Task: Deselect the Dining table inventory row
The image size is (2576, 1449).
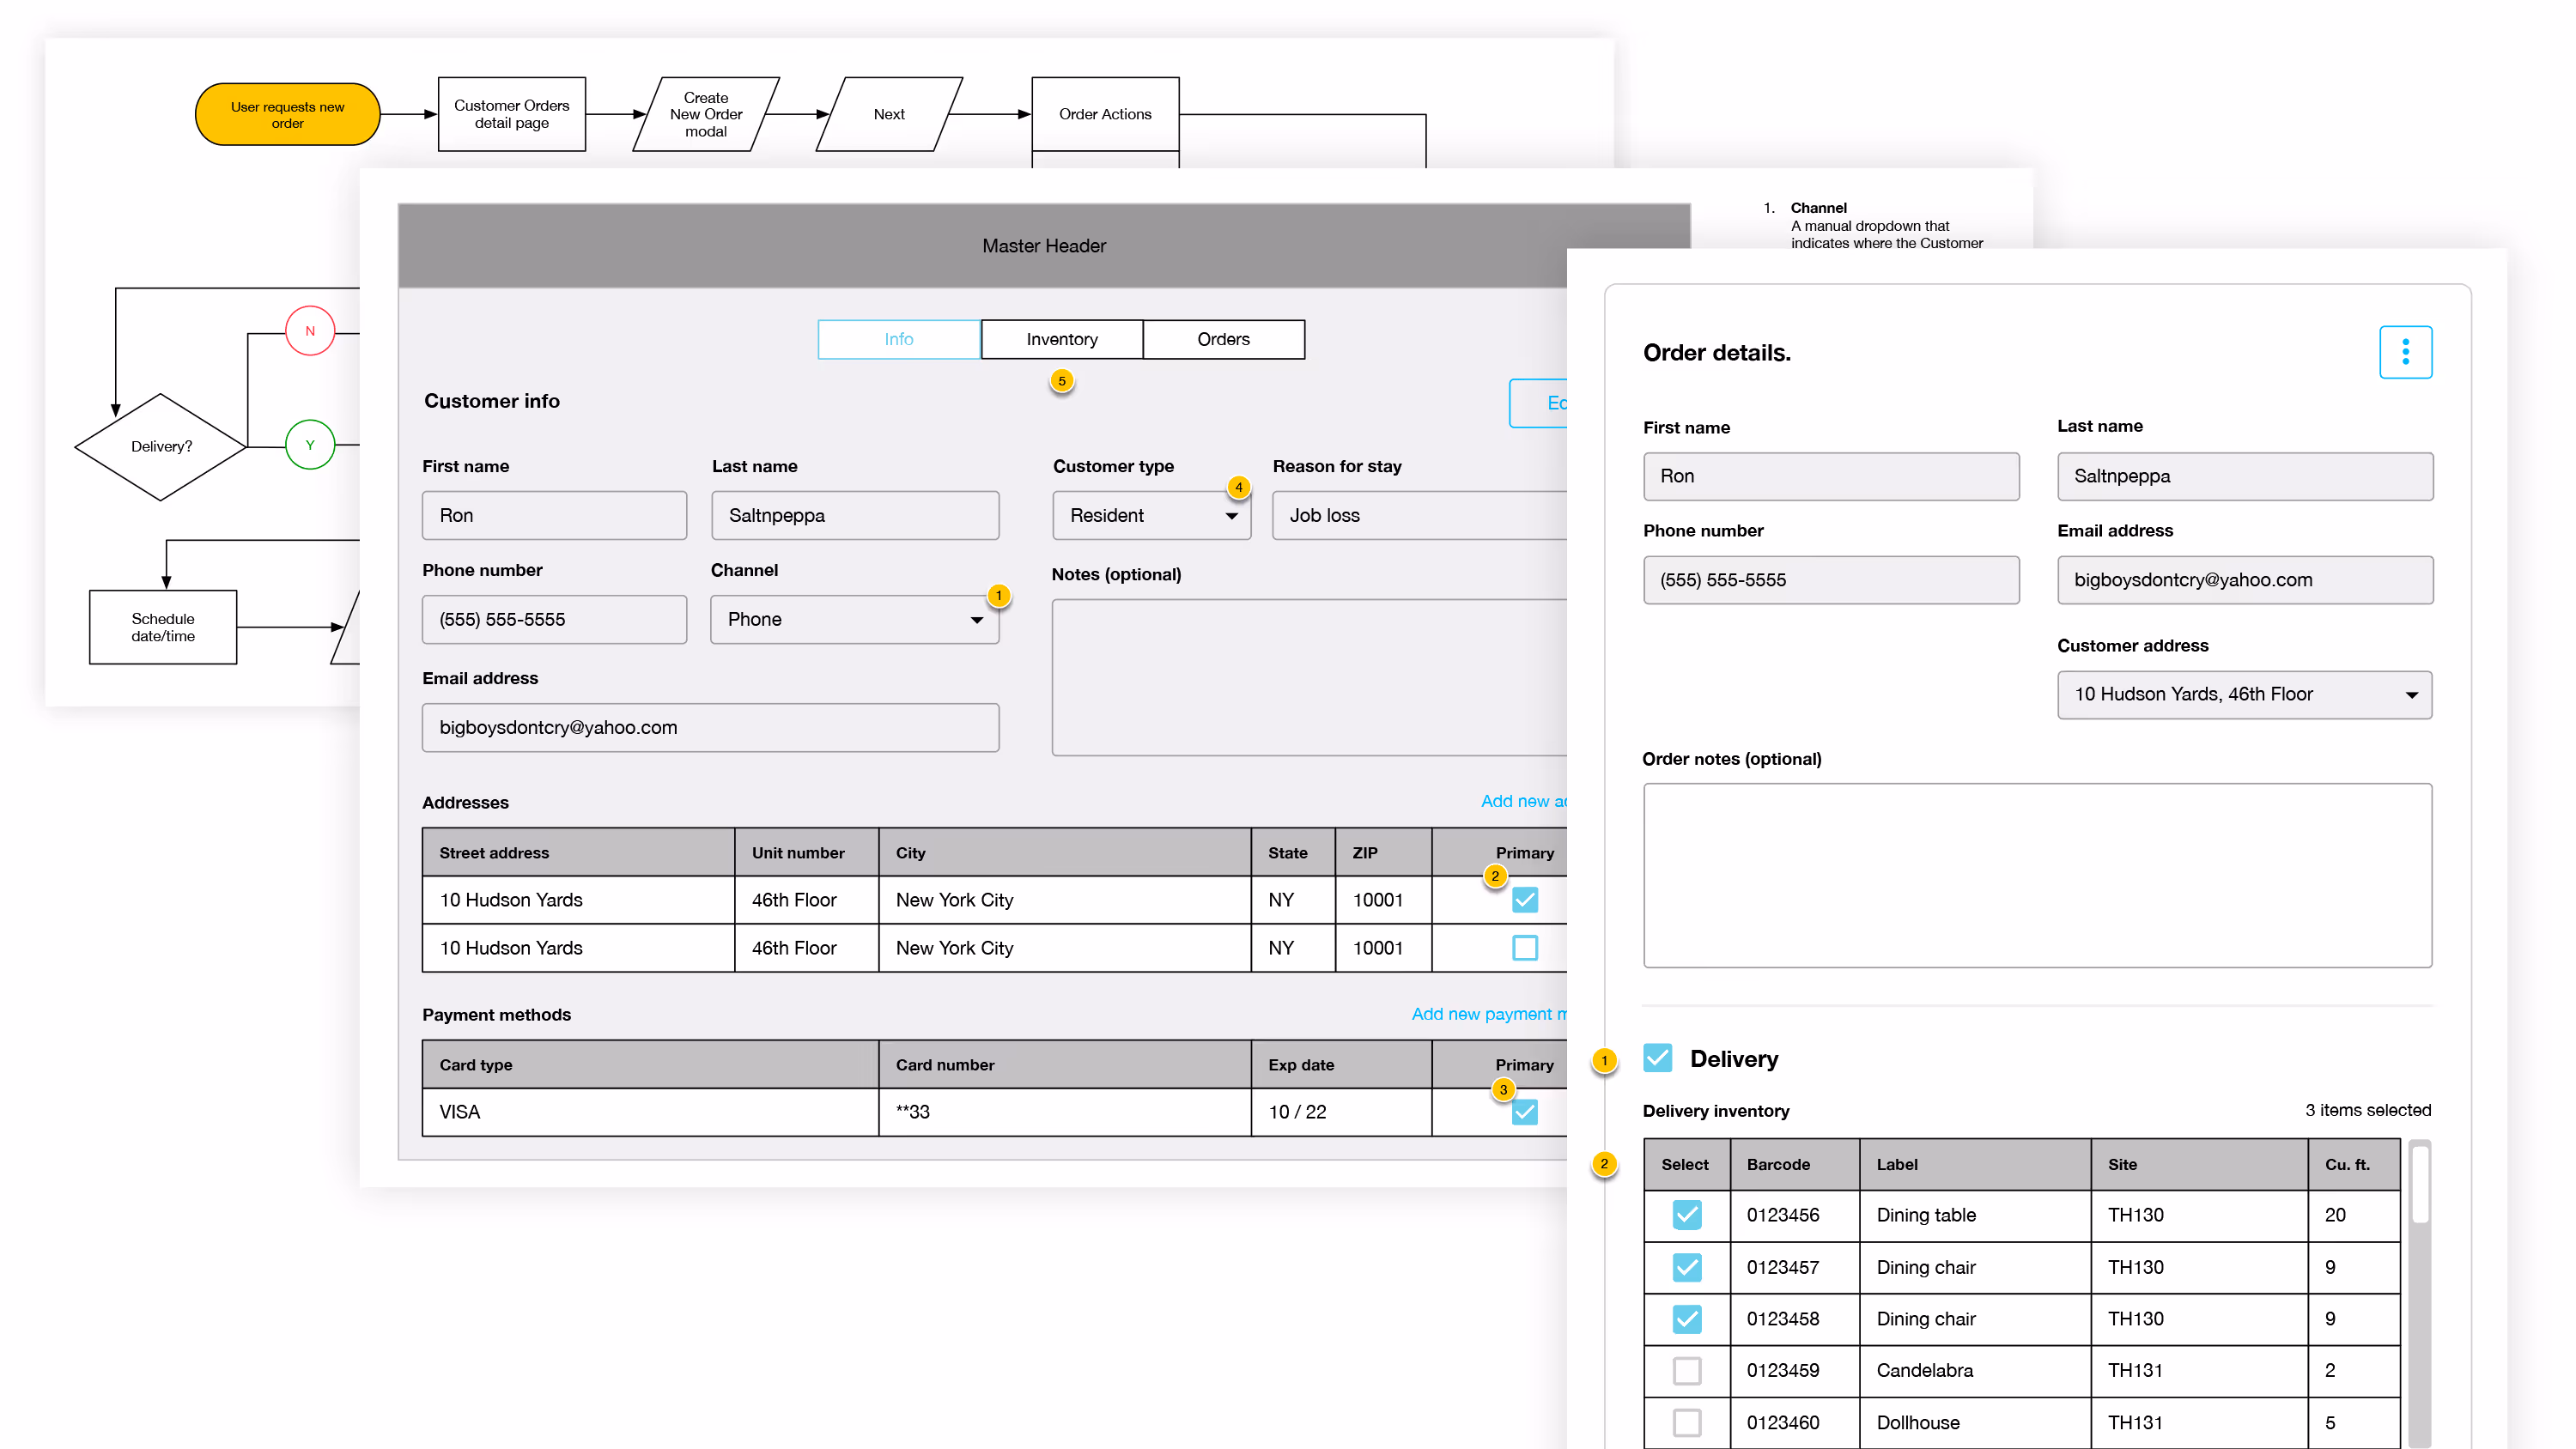Action: [1686, 1214]
